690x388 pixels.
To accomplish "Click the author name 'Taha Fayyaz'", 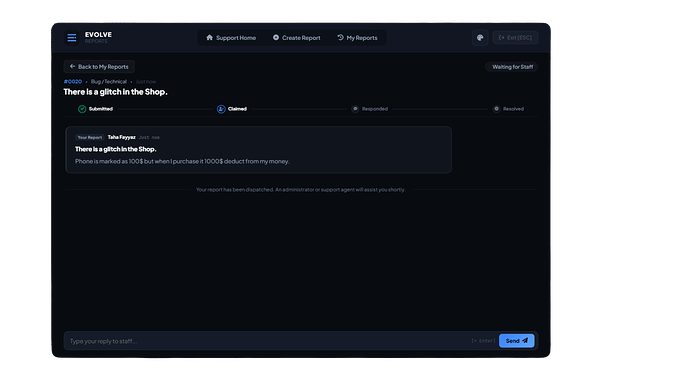I will pos(121,137).
